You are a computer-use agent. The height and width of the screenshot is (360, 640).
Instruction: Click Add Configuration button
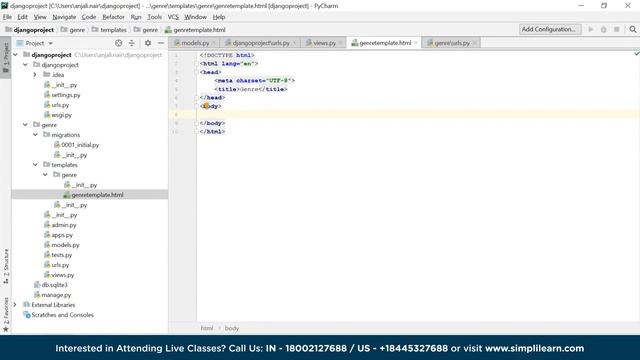[x=550, y=29]
